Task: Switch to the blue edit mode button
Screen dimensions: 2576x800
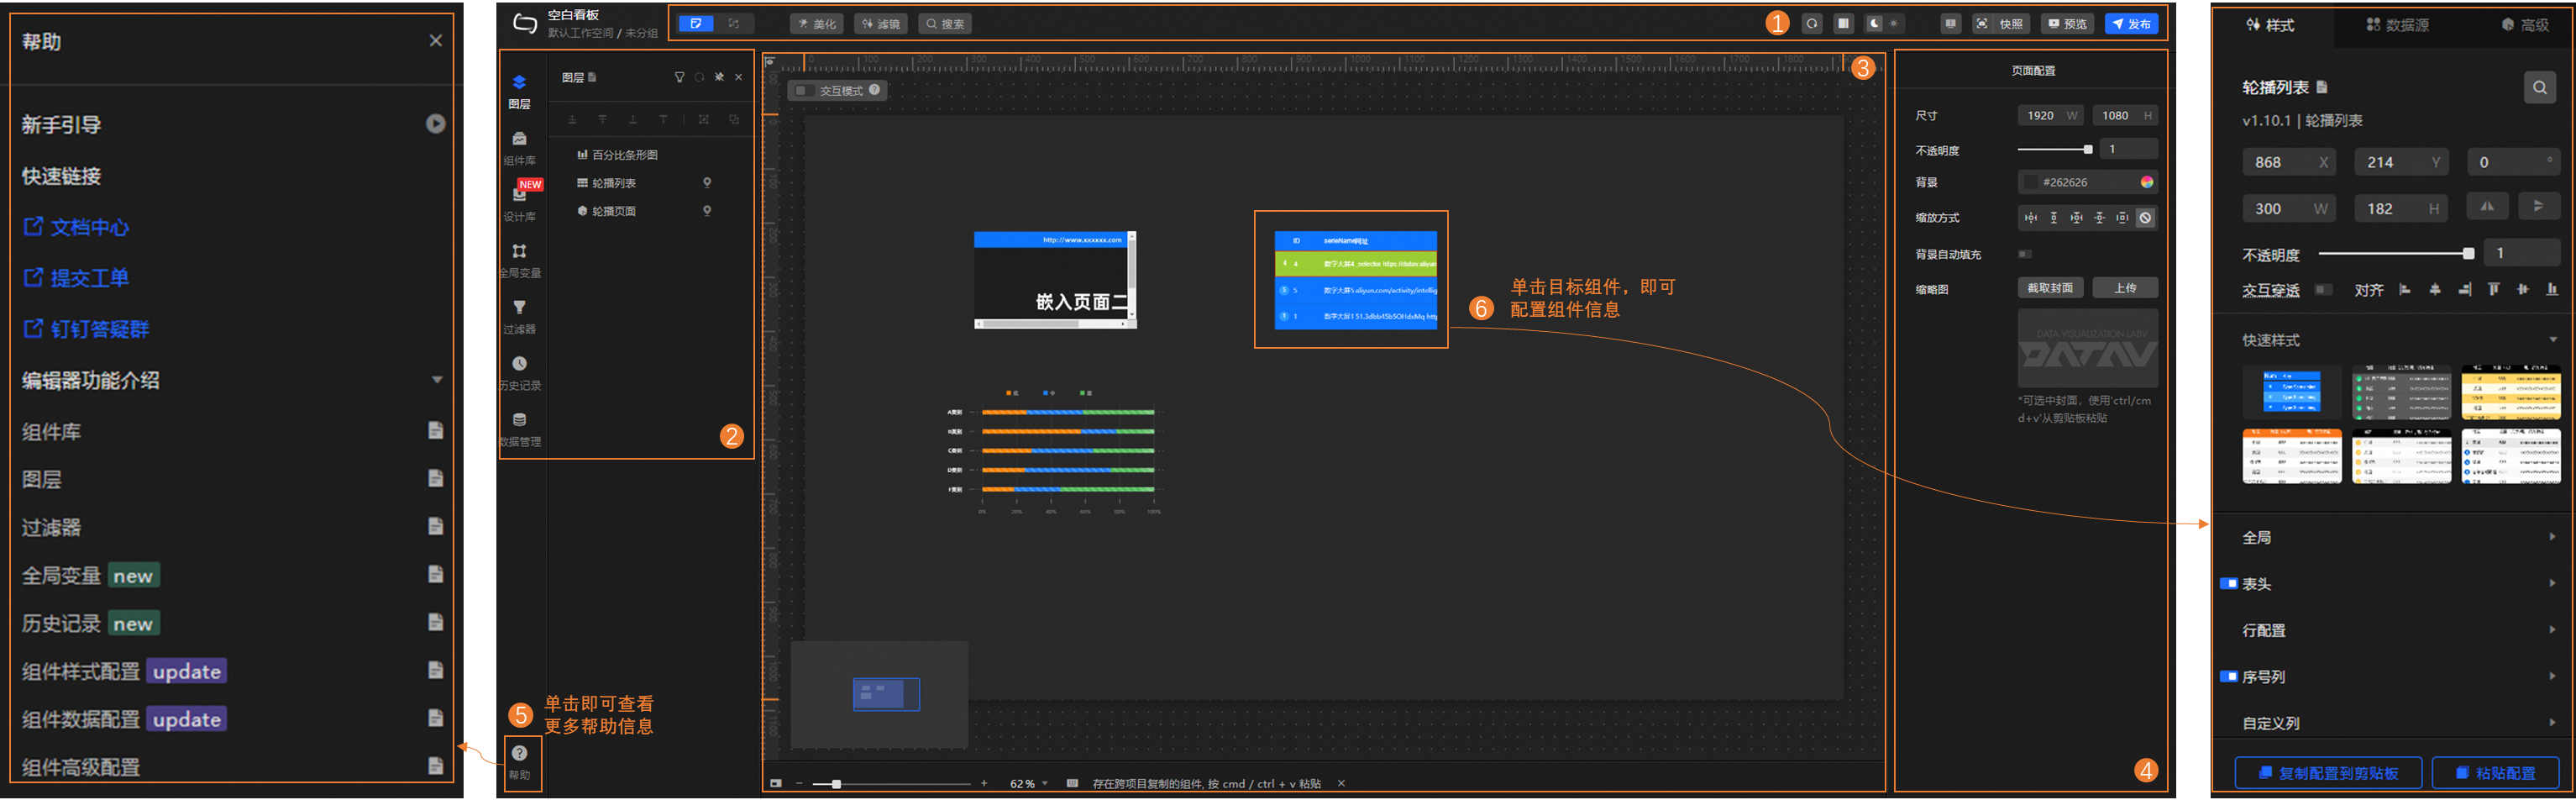Action: [696, 24]
